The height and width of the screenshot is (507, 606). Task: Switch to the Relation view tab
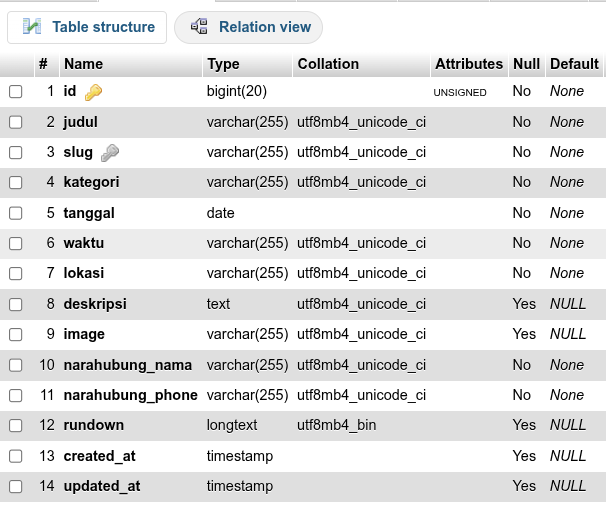[249, 27]
